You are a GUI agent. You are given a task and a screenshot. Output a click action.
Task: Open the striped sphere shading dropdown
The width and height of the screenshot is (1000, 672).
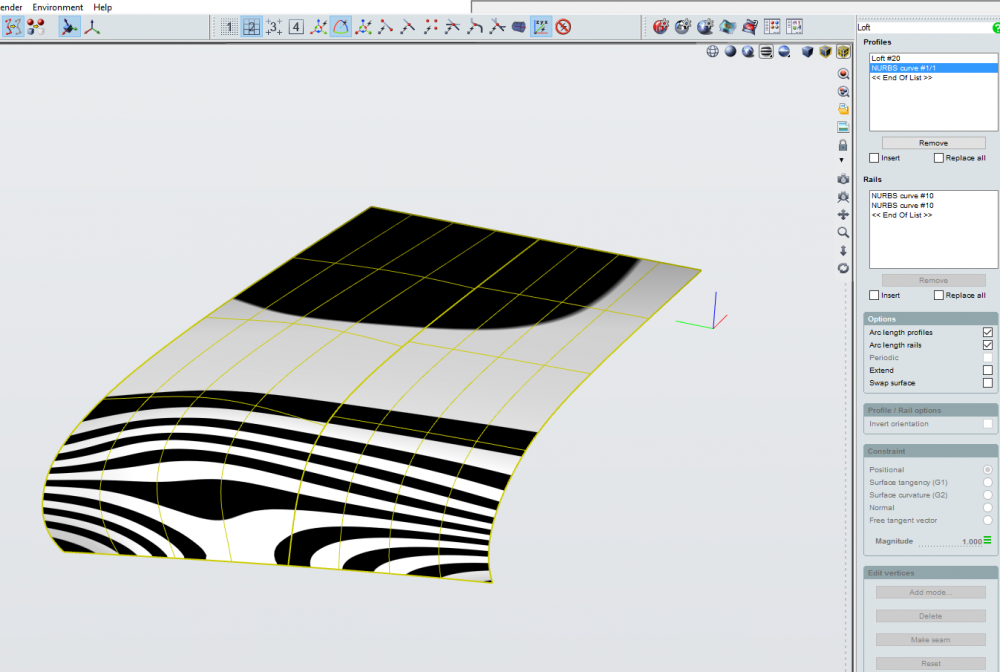[767, 52]
